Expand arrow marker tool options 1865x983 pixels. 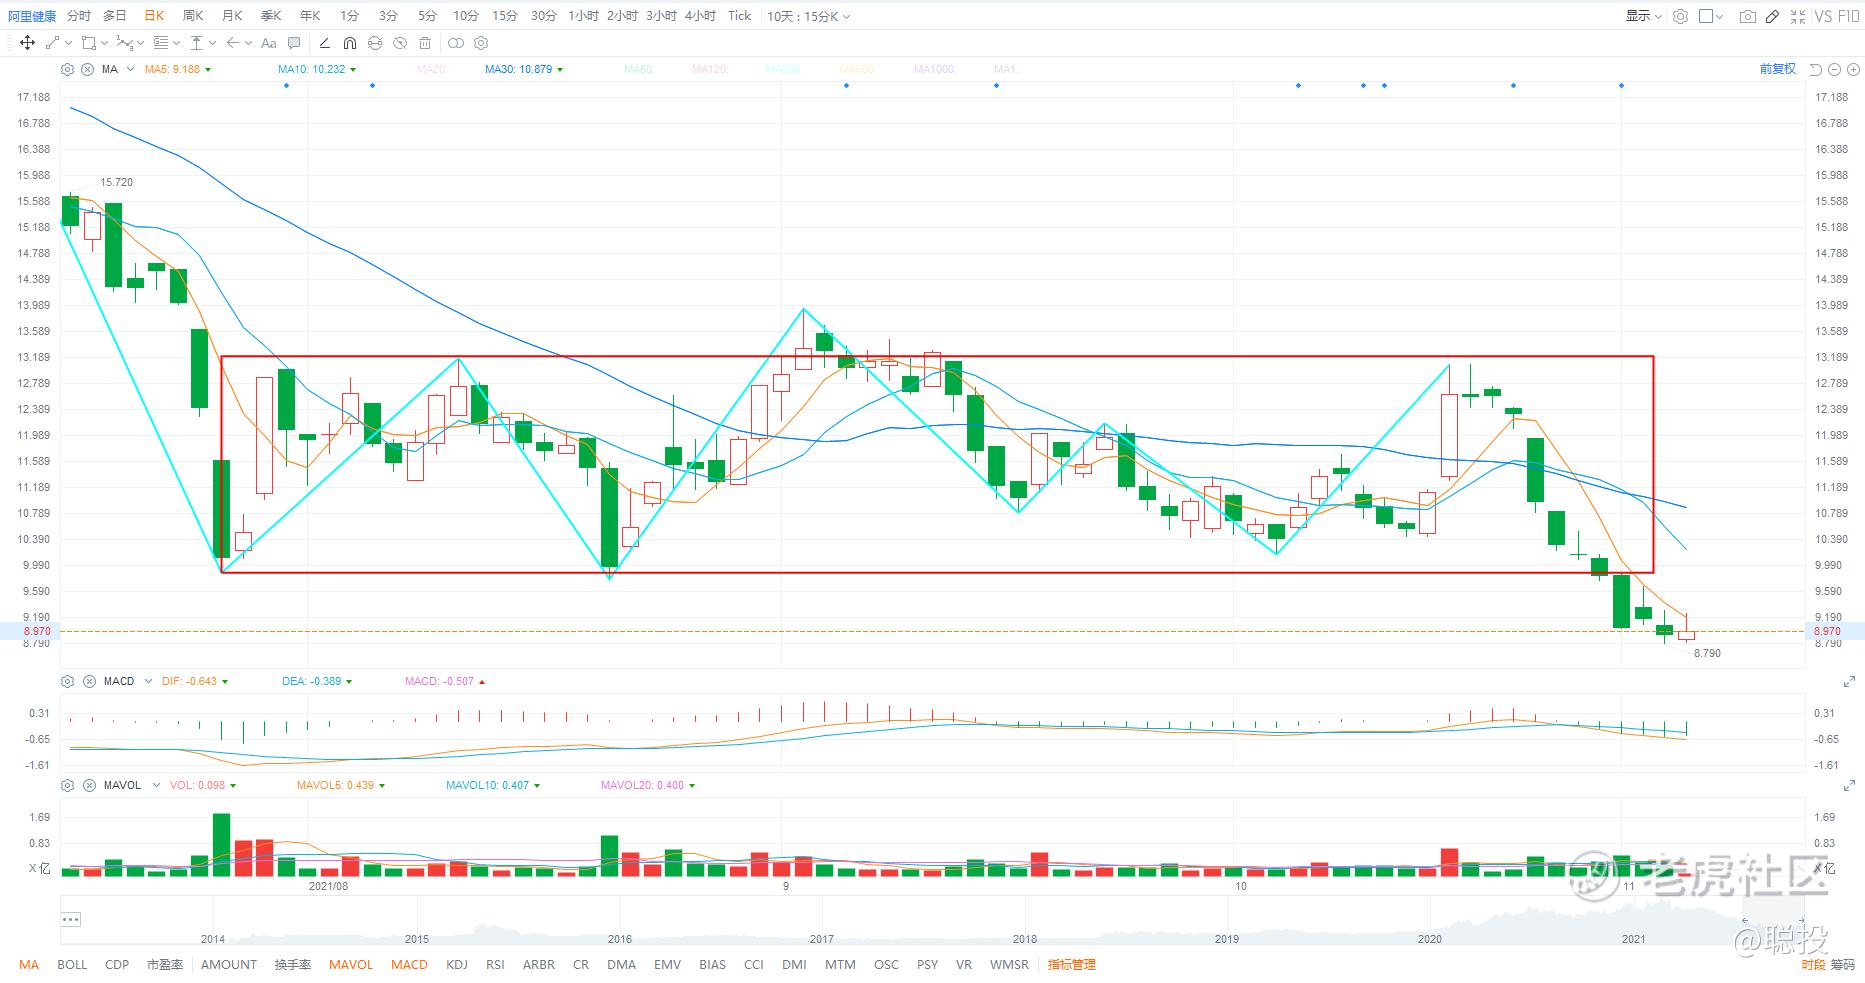click(249, 43)
